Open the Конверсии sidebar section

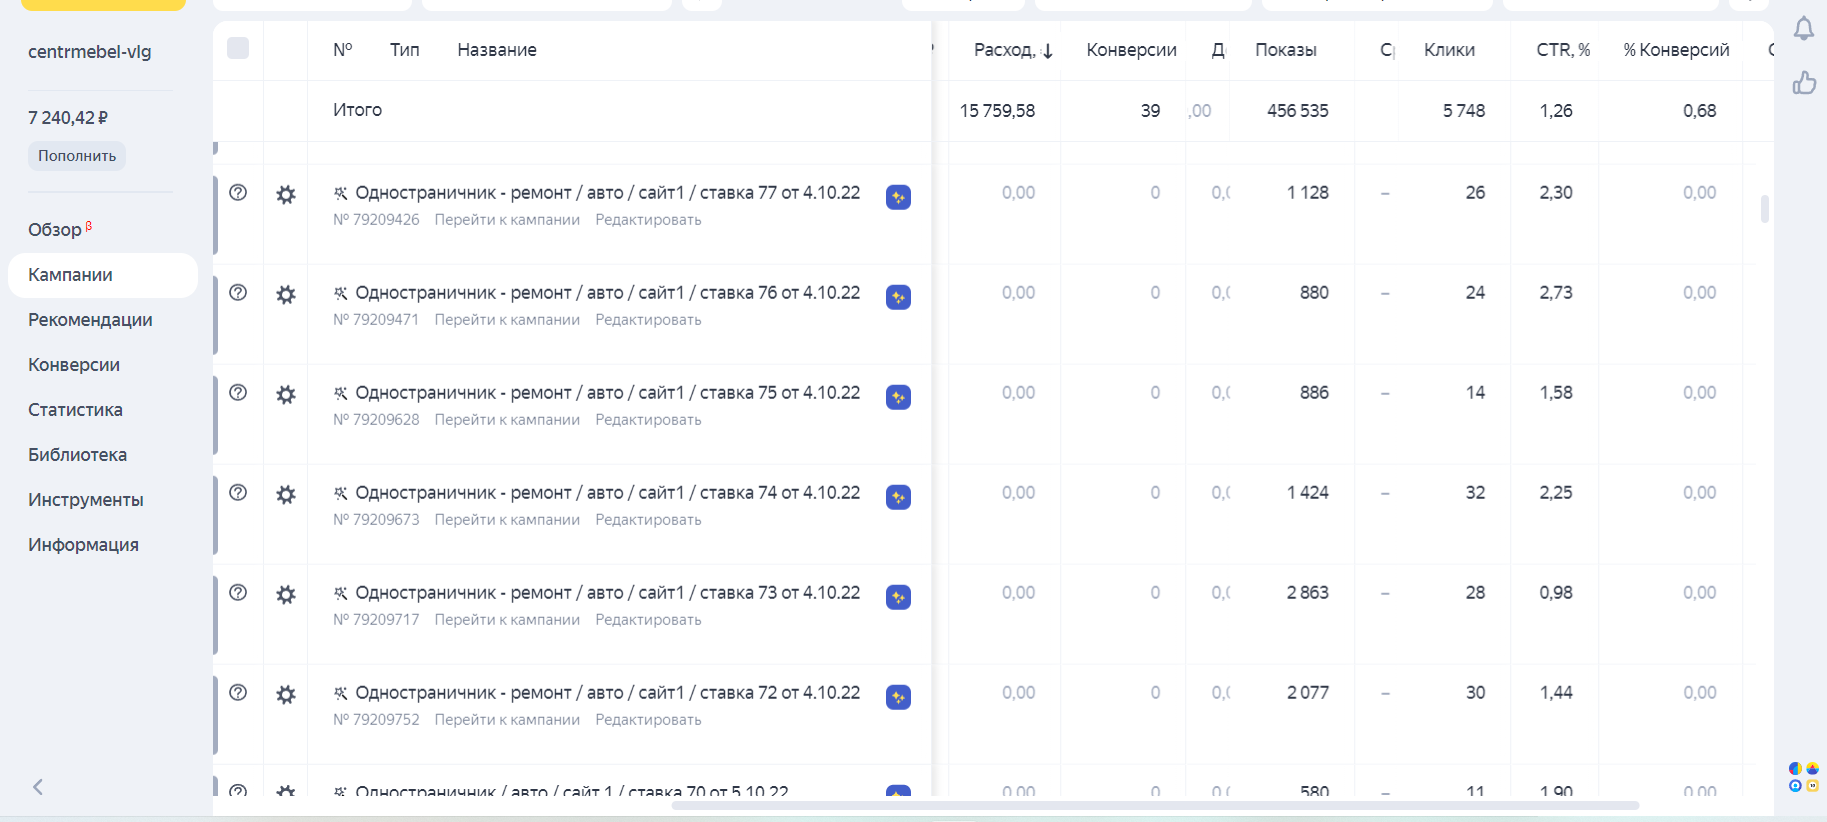[x=74, y=365]
